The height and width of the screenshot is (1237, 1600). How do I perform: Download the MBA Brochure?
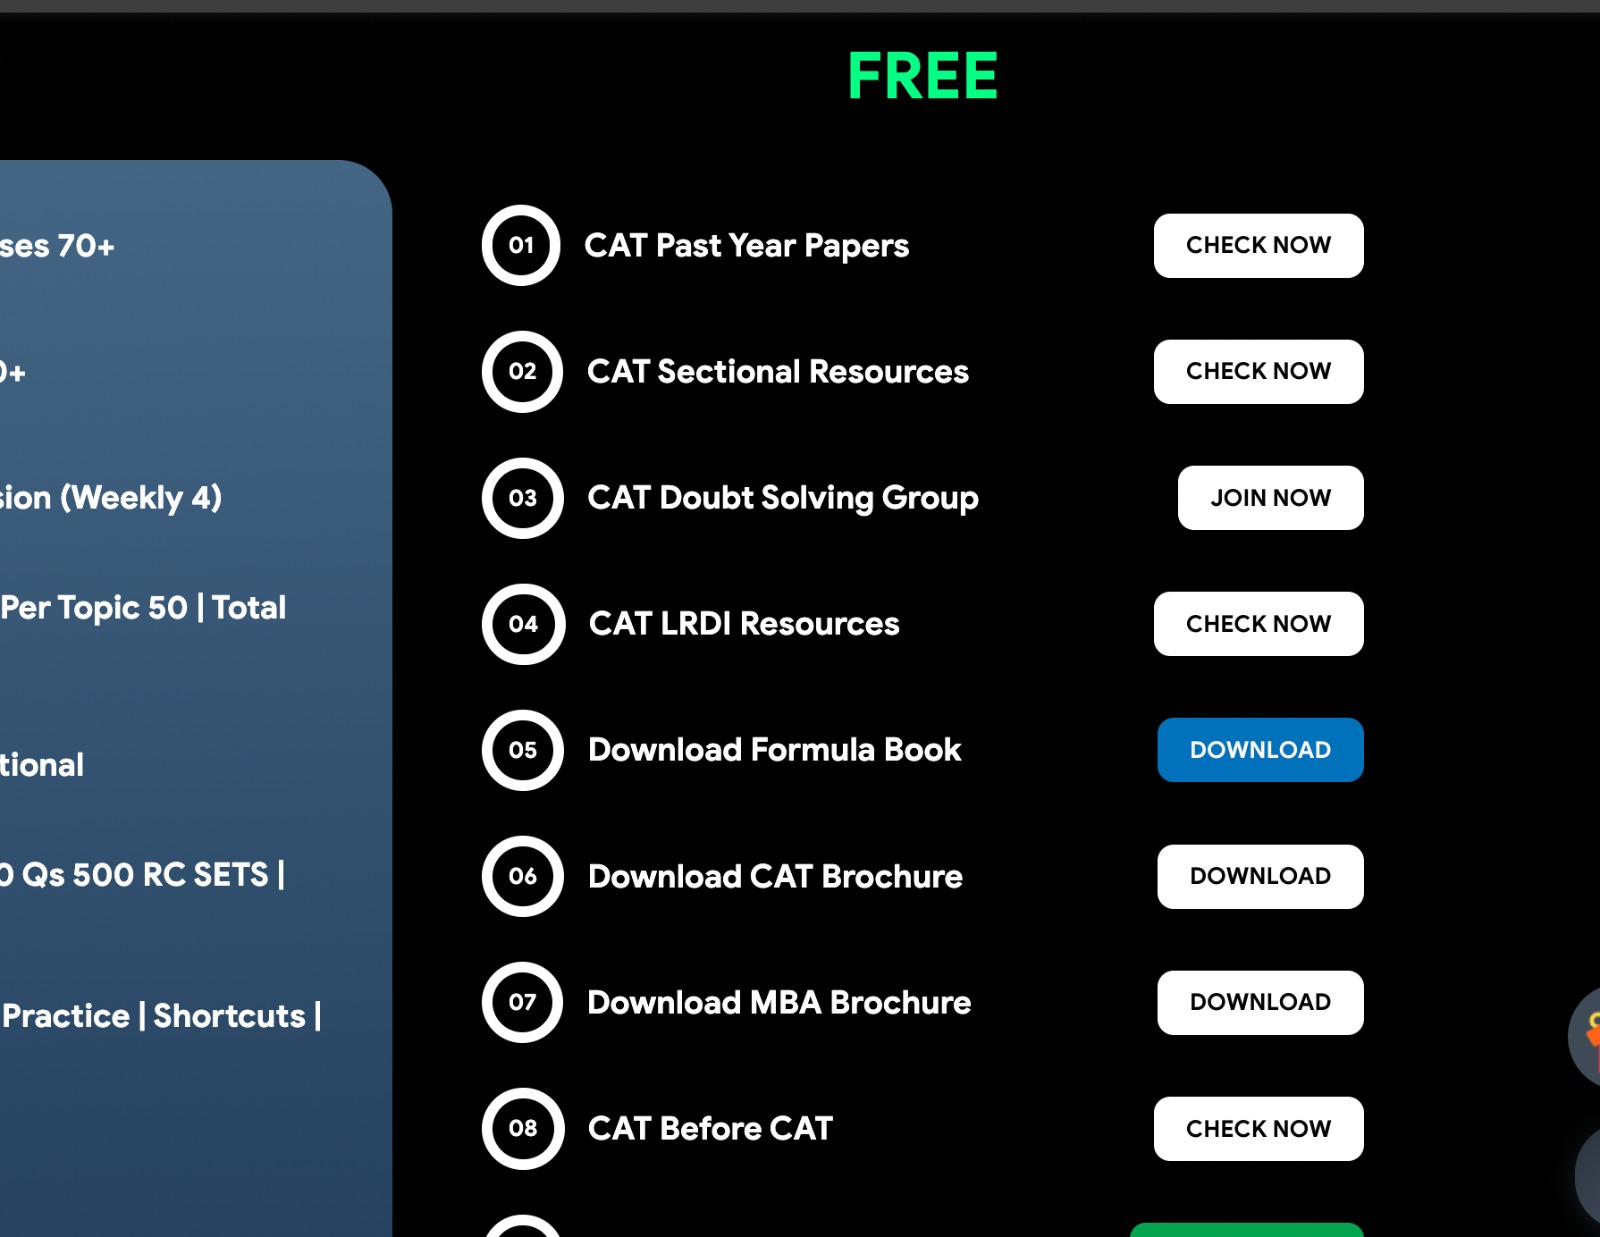coord(1260,1002)
